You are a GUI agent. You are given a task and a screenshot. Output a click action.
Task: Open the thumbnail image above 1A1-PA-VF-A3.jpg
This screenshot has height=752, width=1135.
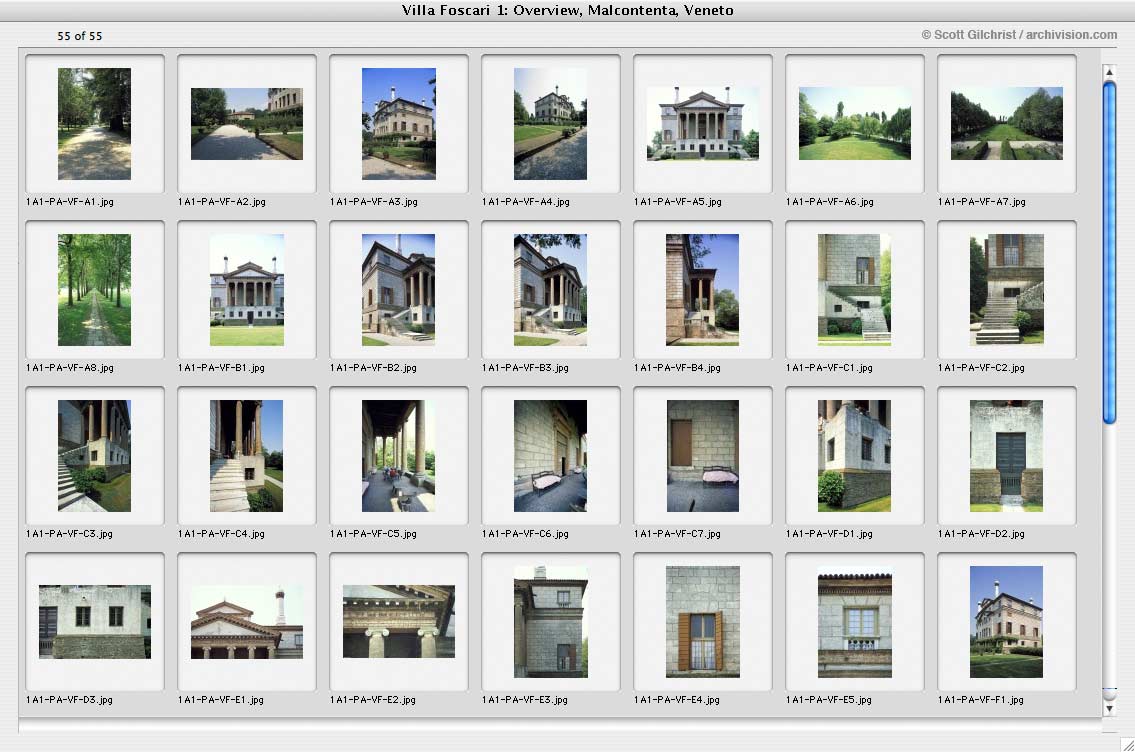pyautogui.click(x=399, y=124)
